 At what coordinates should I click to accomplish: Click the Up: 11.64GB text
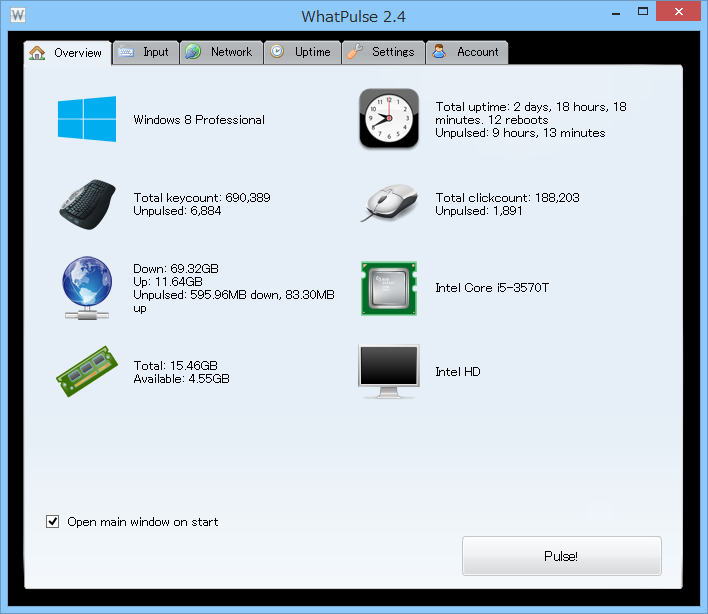tap(168, 282)
